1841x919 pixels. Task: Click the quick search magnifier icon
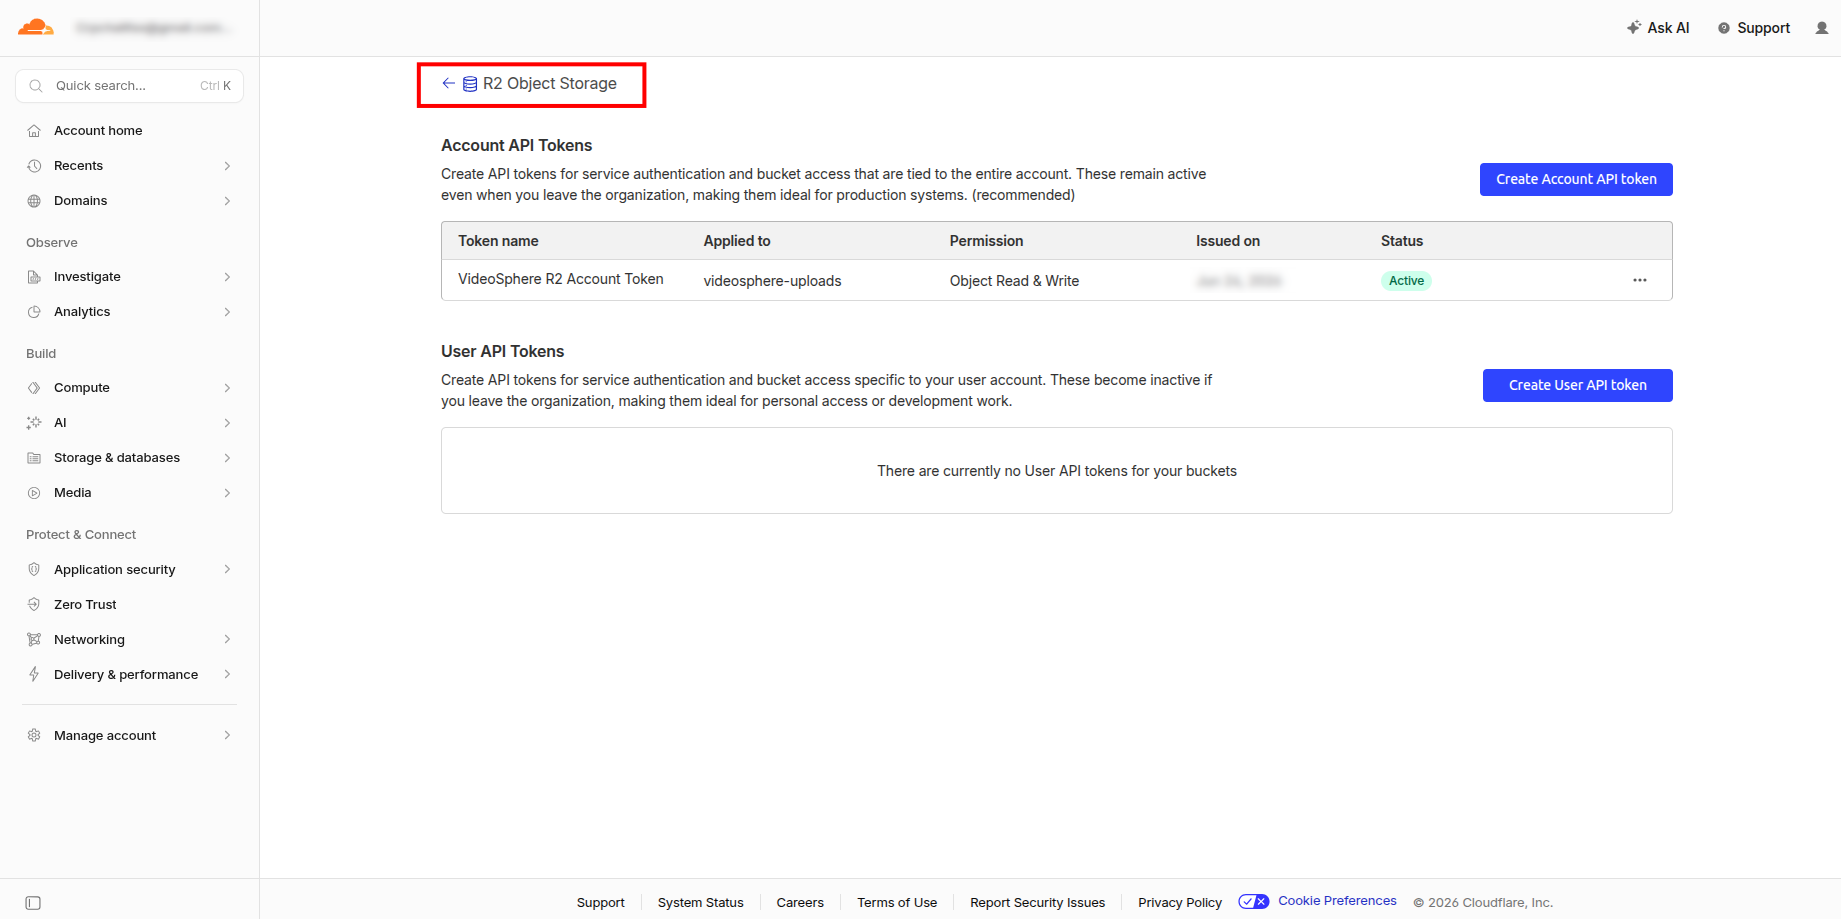36,86
